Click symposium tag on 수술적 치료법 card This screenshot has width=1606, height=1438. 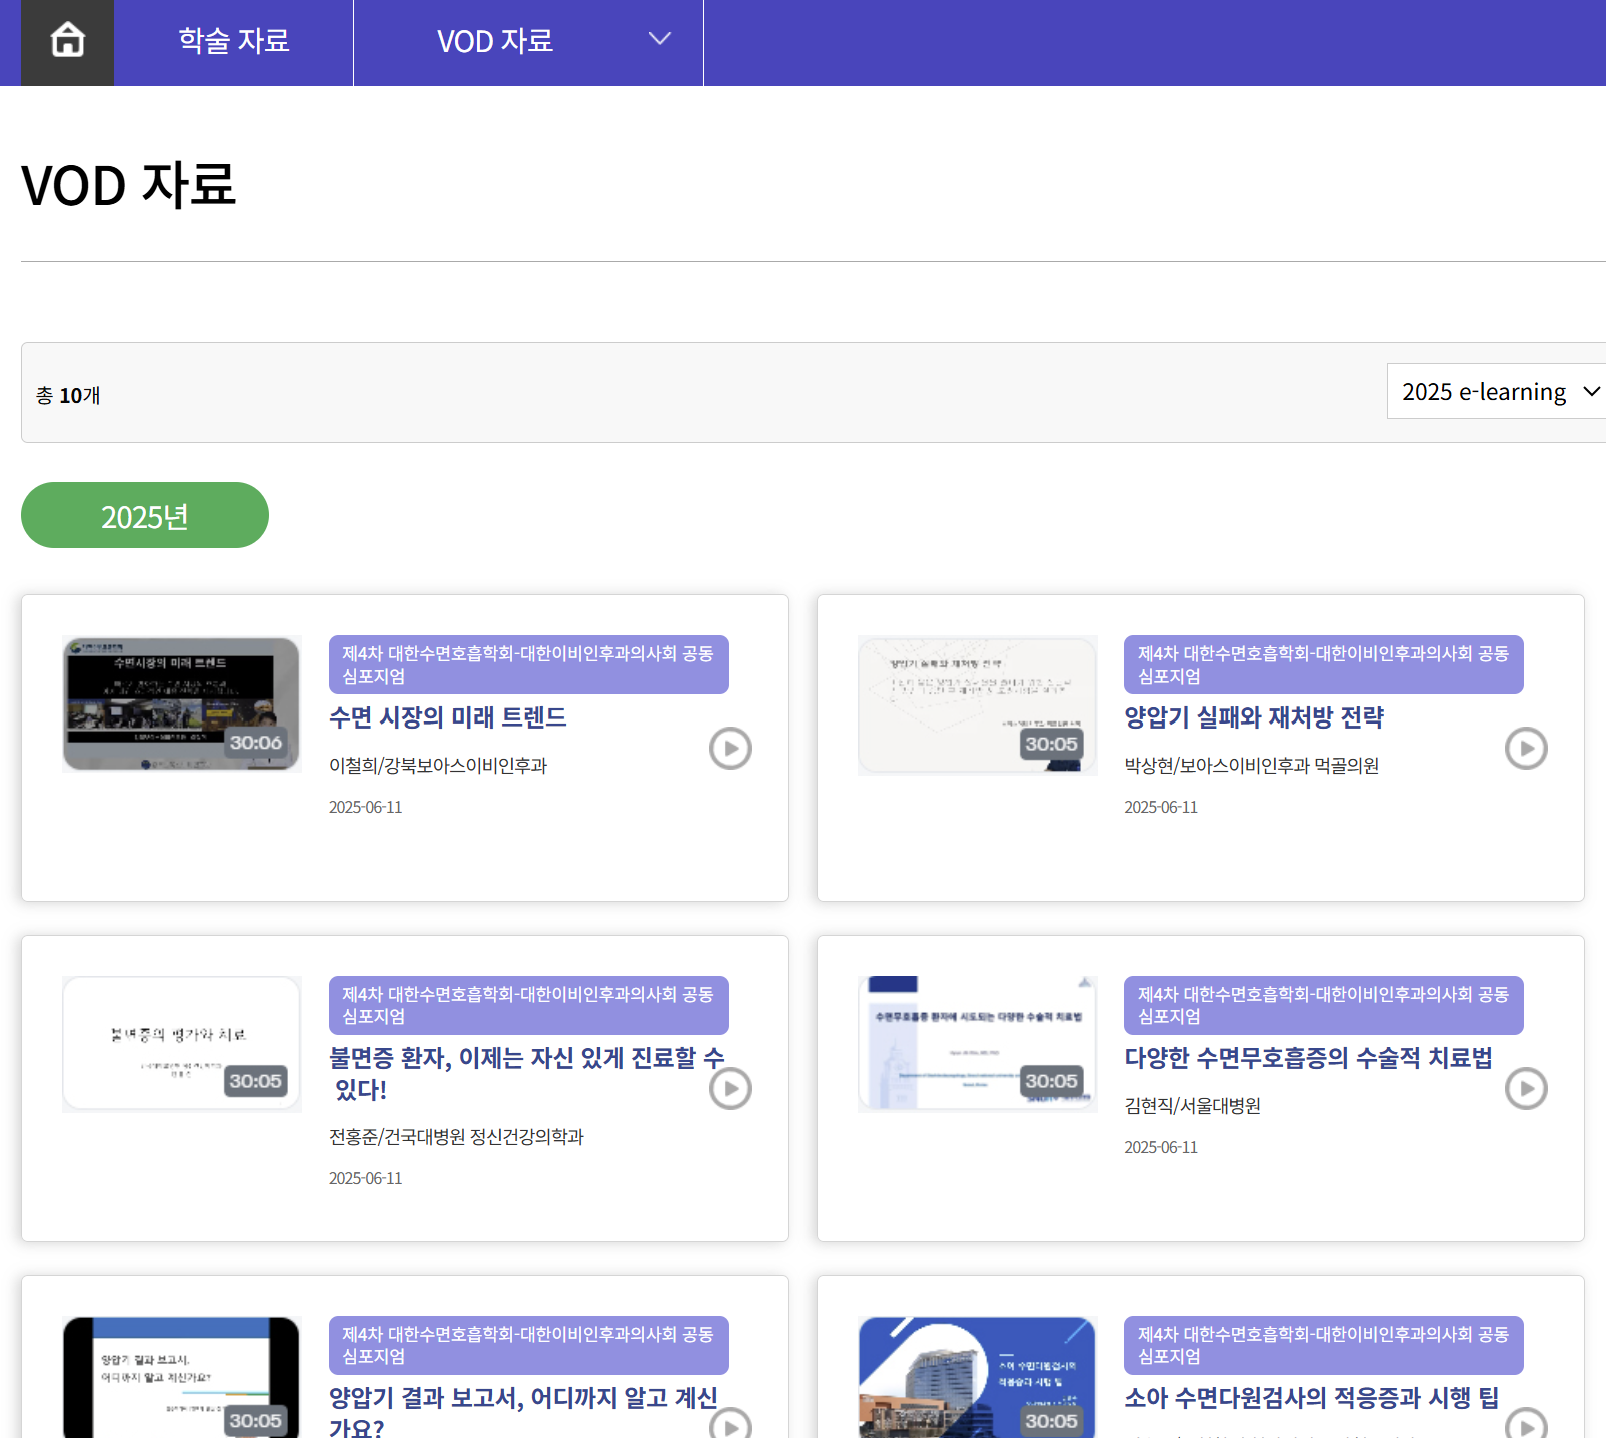[x=1324, y=1005]
